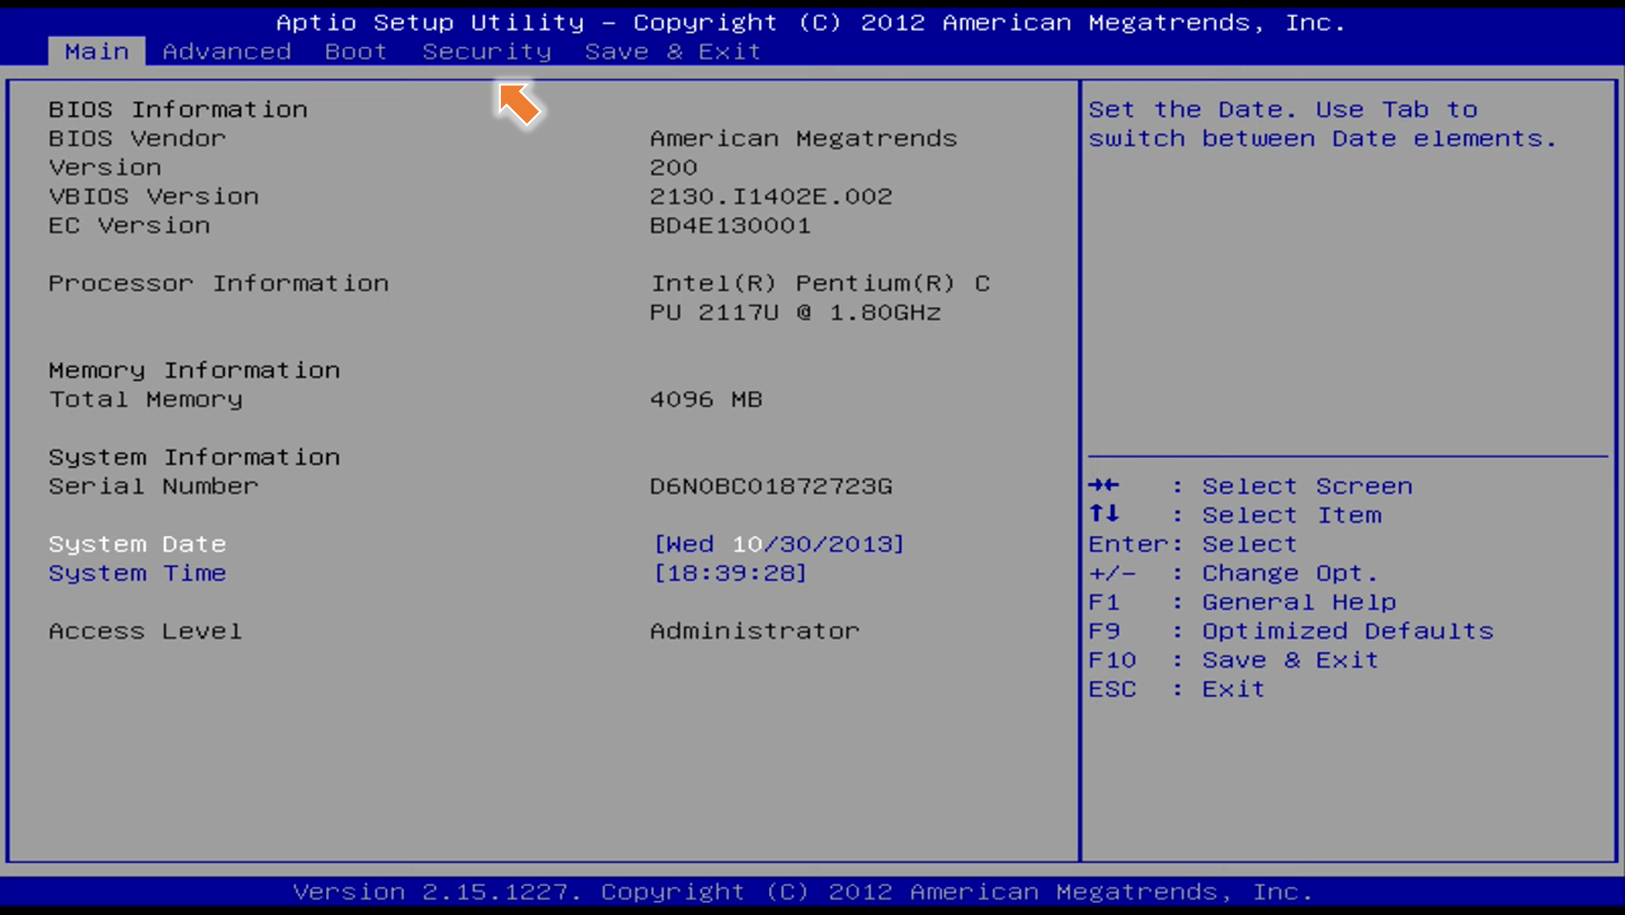
Task: Click the left-right arrows Select Screen icon
Action: (1104, 485)
